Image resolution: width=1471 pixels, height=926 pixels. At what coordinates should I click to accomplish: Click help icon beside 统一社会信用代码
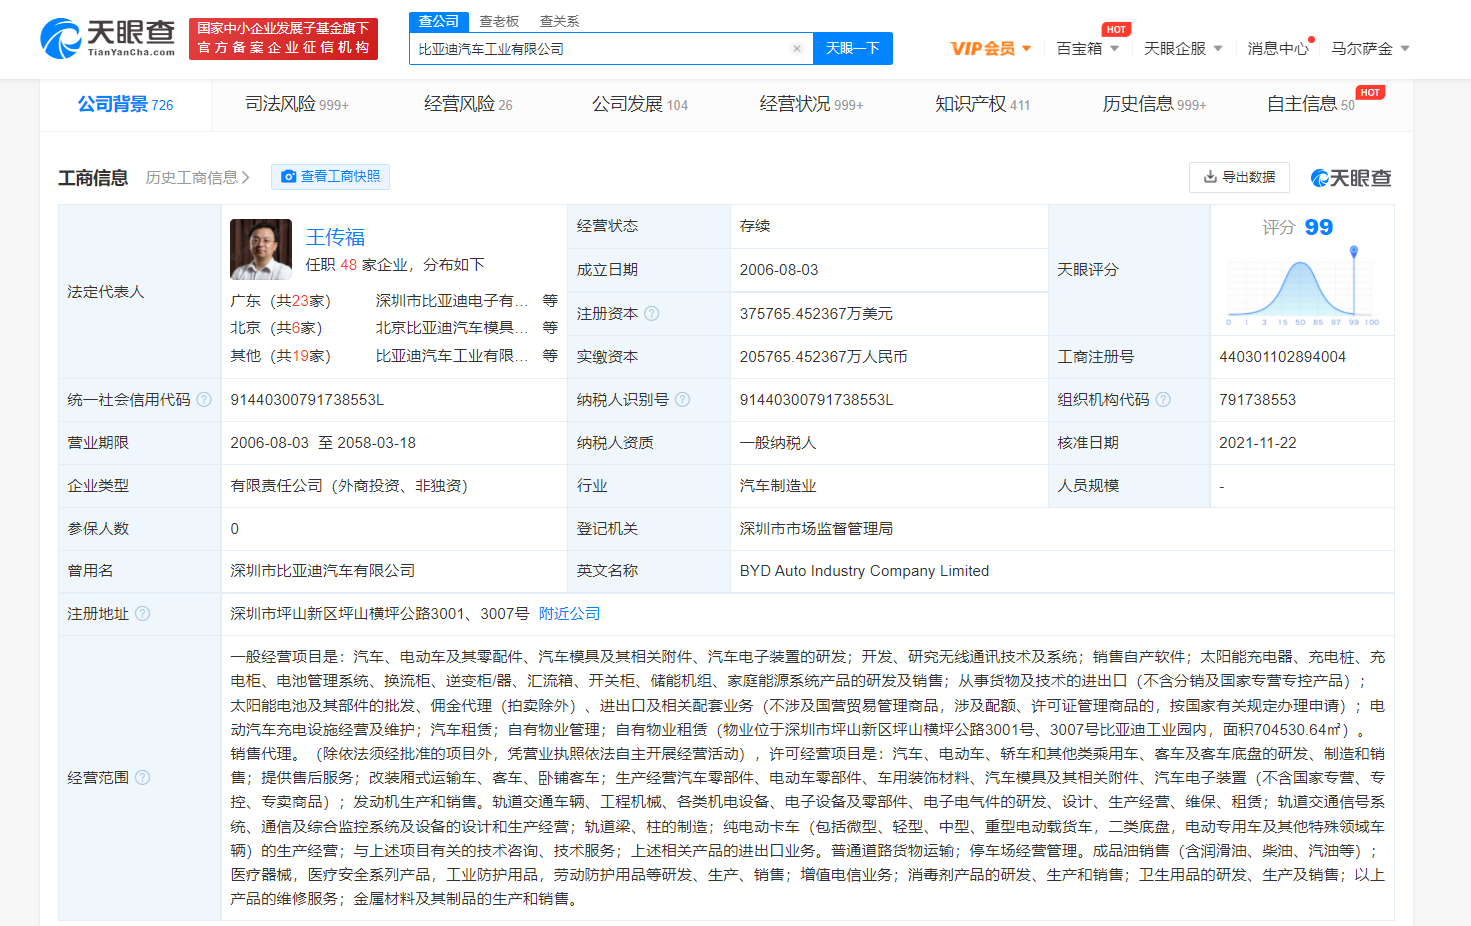[204, 400]
